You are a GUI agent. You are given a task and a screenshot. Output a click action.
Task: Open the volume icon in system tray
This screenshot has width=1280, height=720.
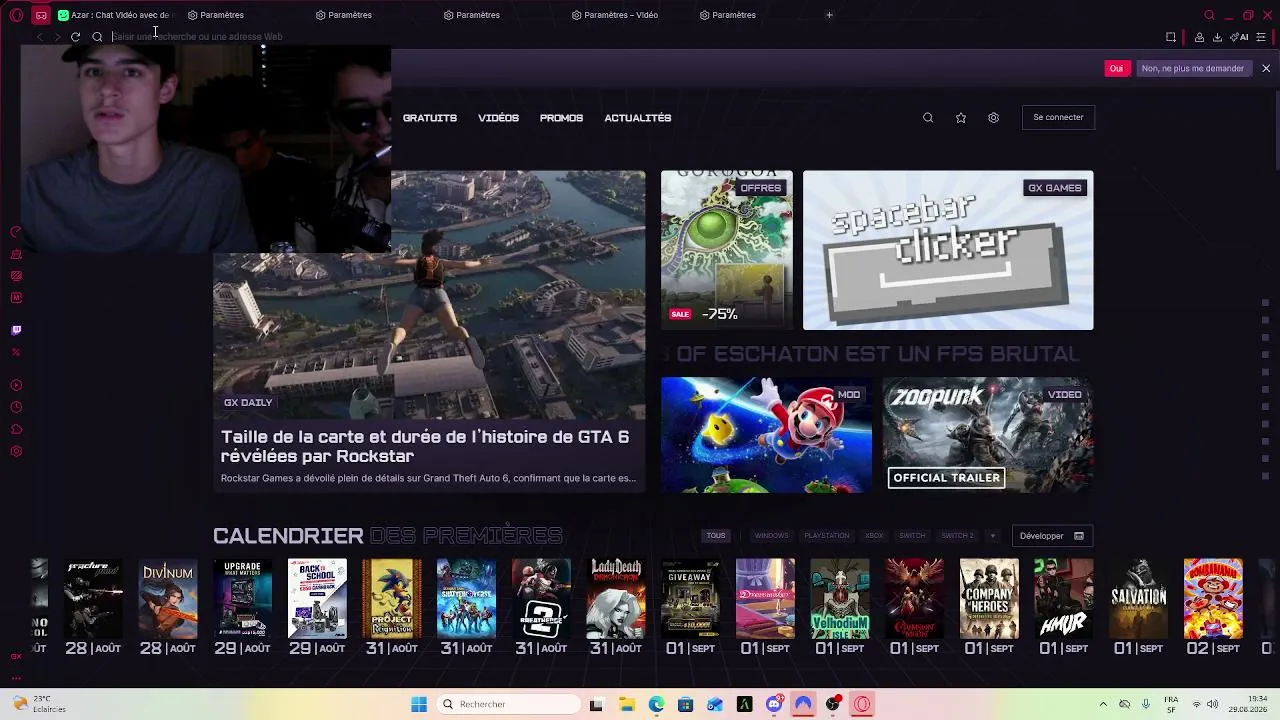coord(1212,704)
